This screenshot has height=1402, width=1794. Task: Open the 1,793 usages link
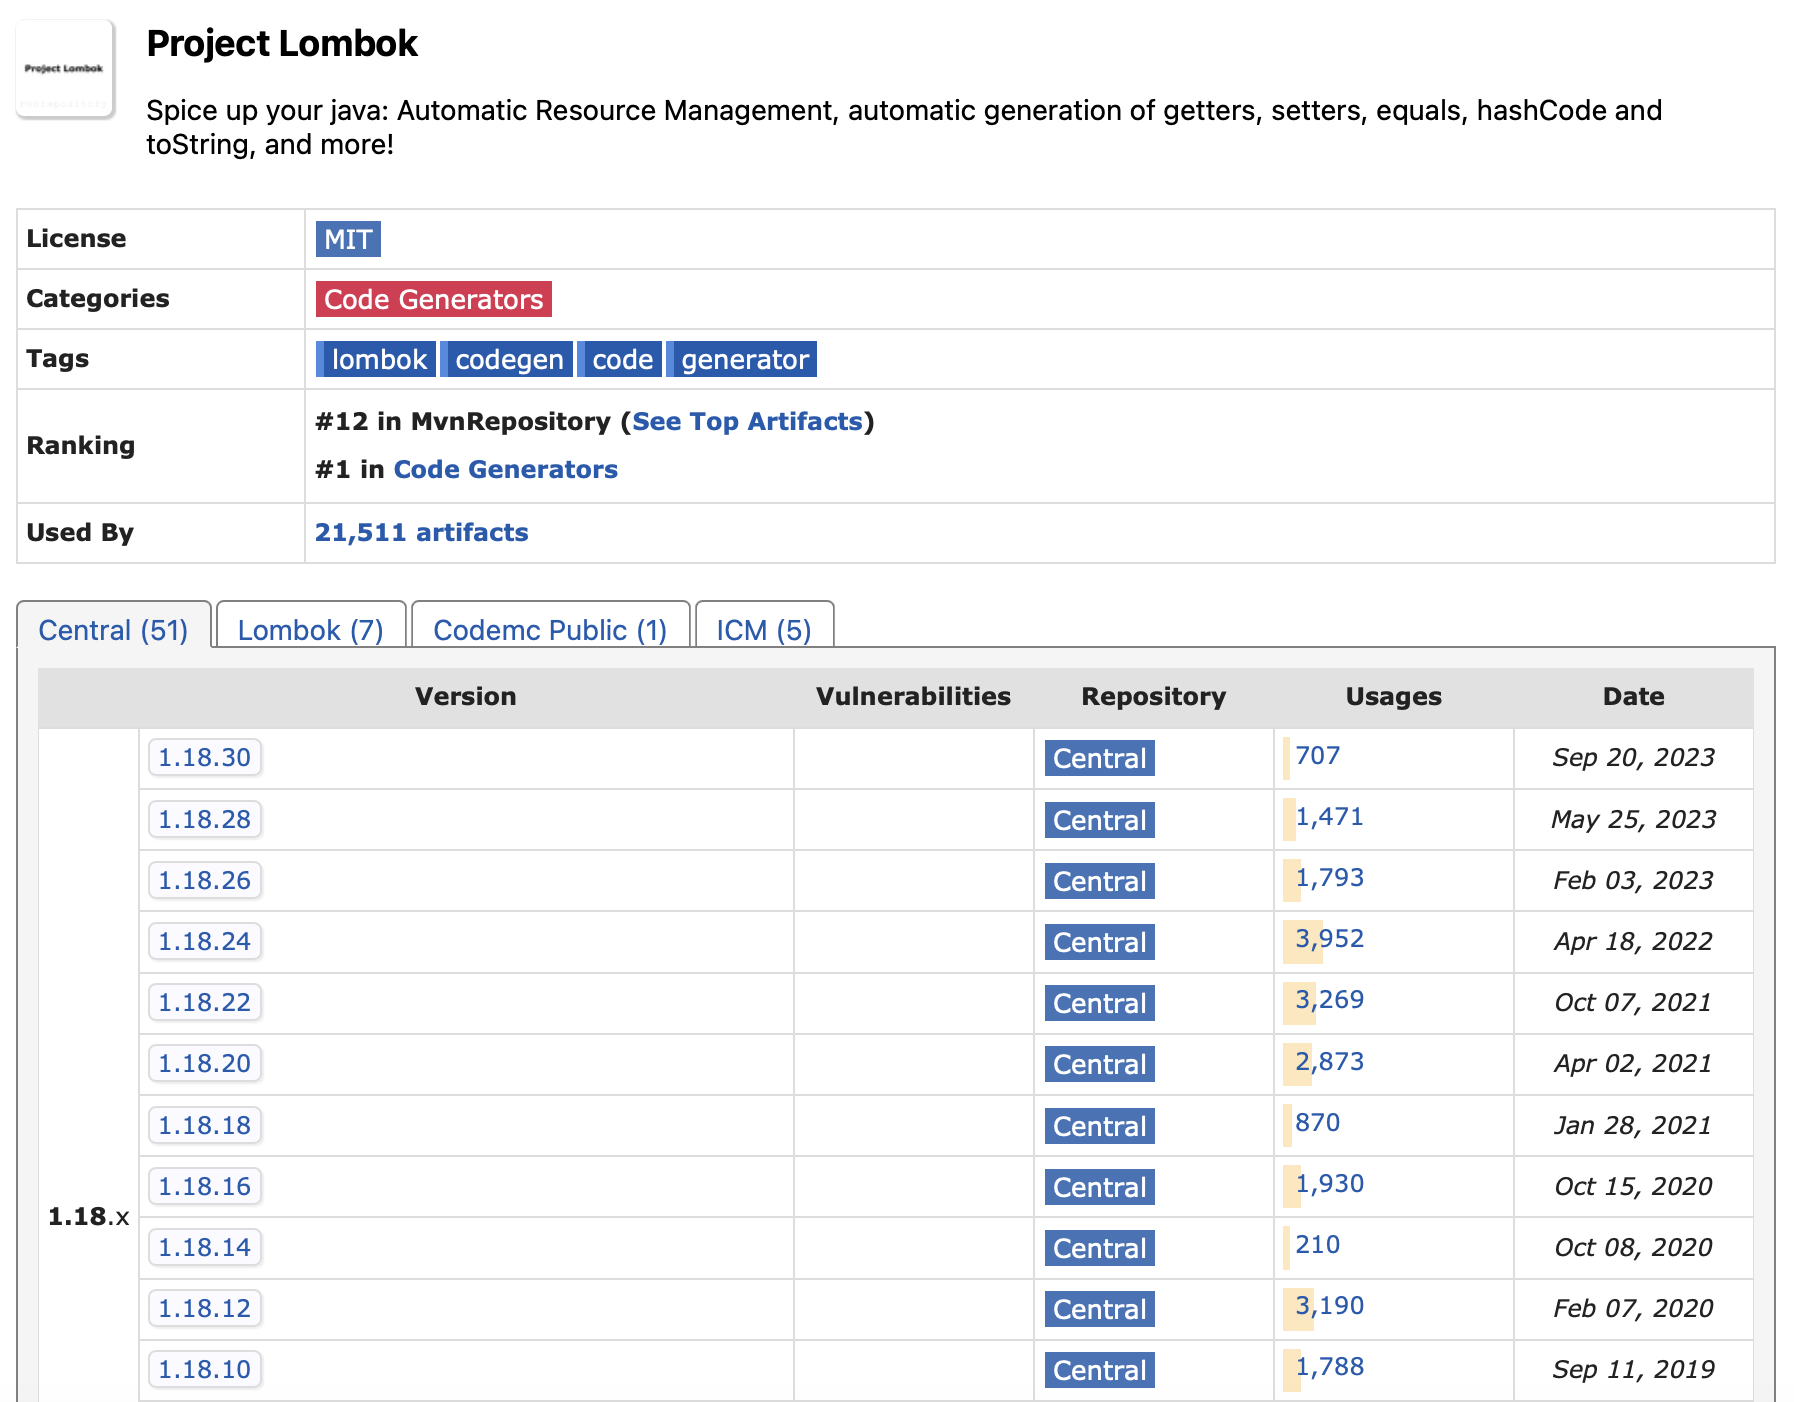1329,877
